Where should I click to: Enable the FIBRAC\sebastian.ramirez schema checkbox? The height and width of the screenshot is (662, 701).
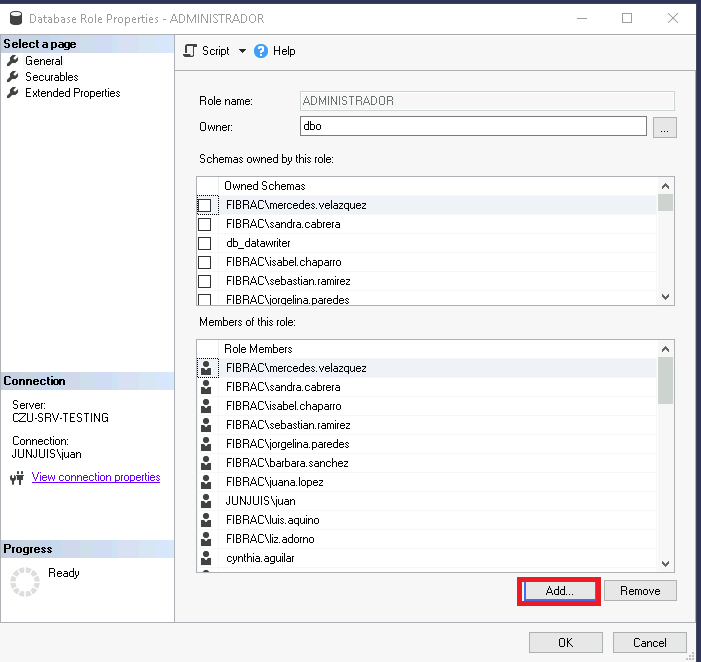[205, 281]
